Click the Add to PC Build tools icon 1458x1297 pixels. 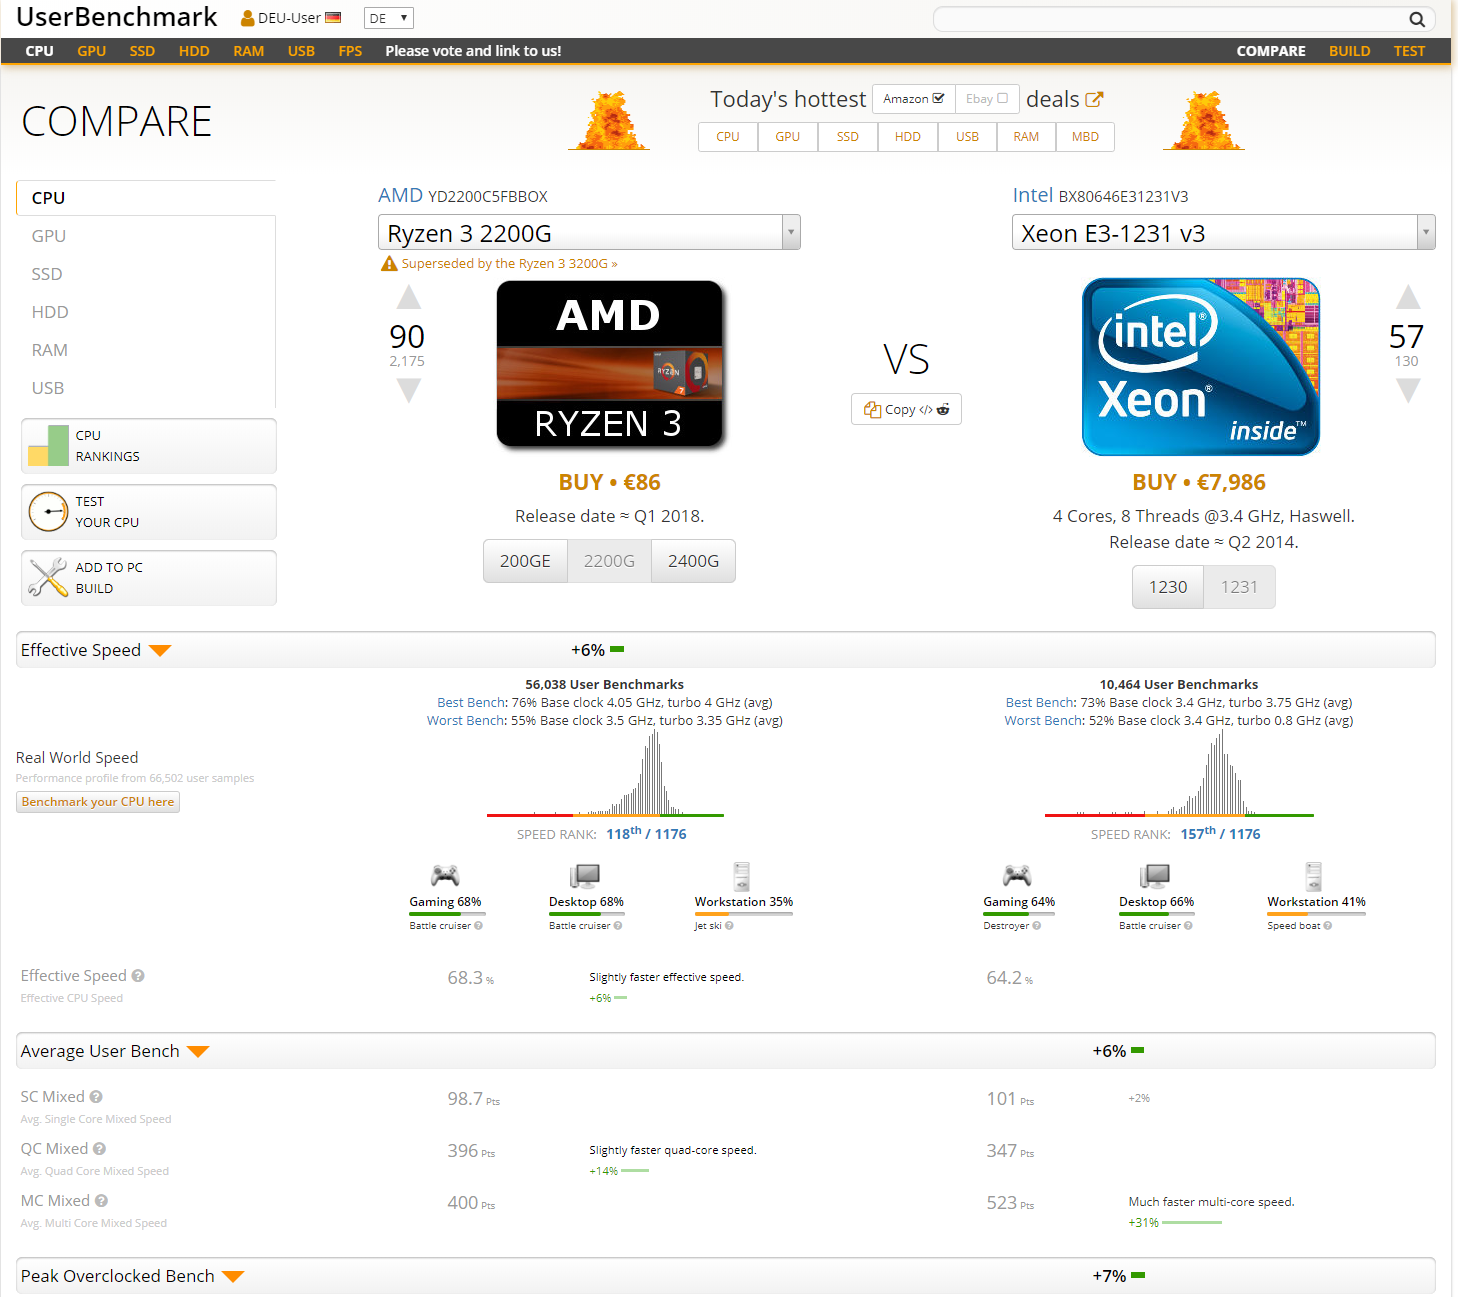[48, 578]
